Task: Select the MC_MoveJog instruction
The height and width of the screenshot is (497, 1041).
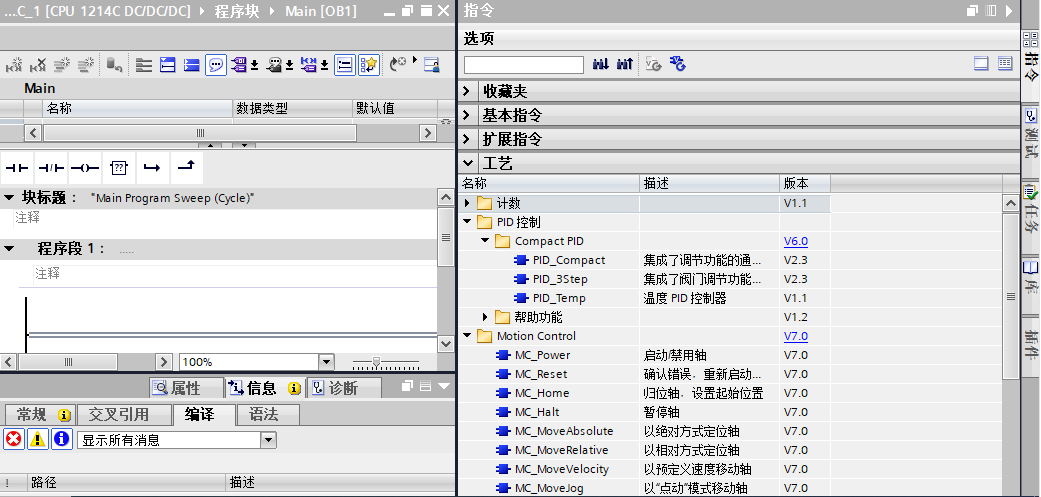Action: click(x=549, y=488)
